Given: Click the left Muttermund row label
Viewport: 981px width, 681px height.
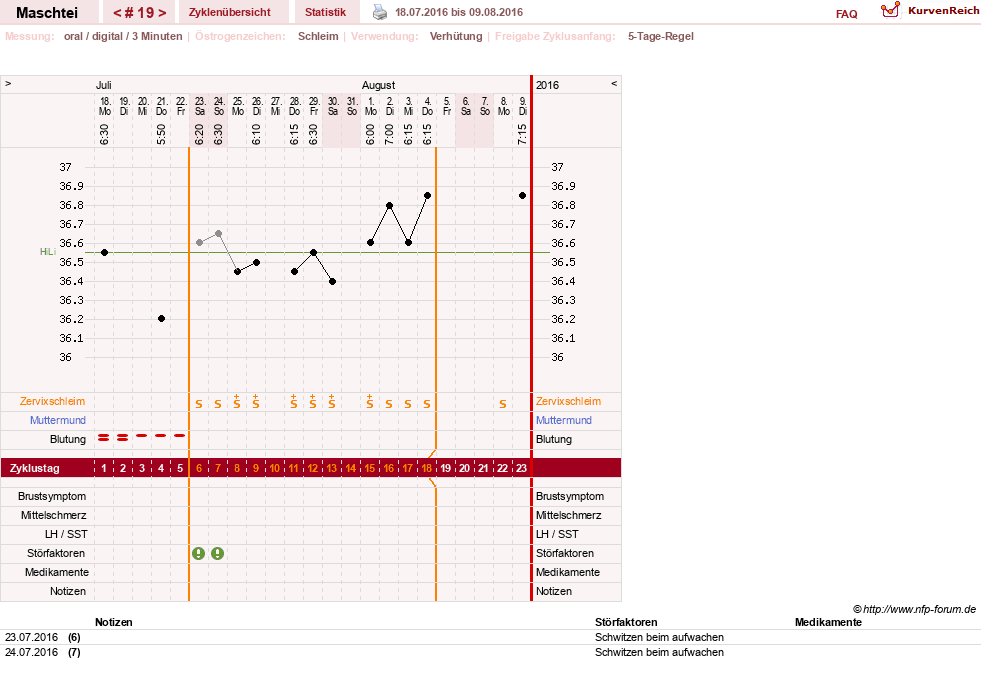Looking at the screenshot, I should tap(58, 420).
